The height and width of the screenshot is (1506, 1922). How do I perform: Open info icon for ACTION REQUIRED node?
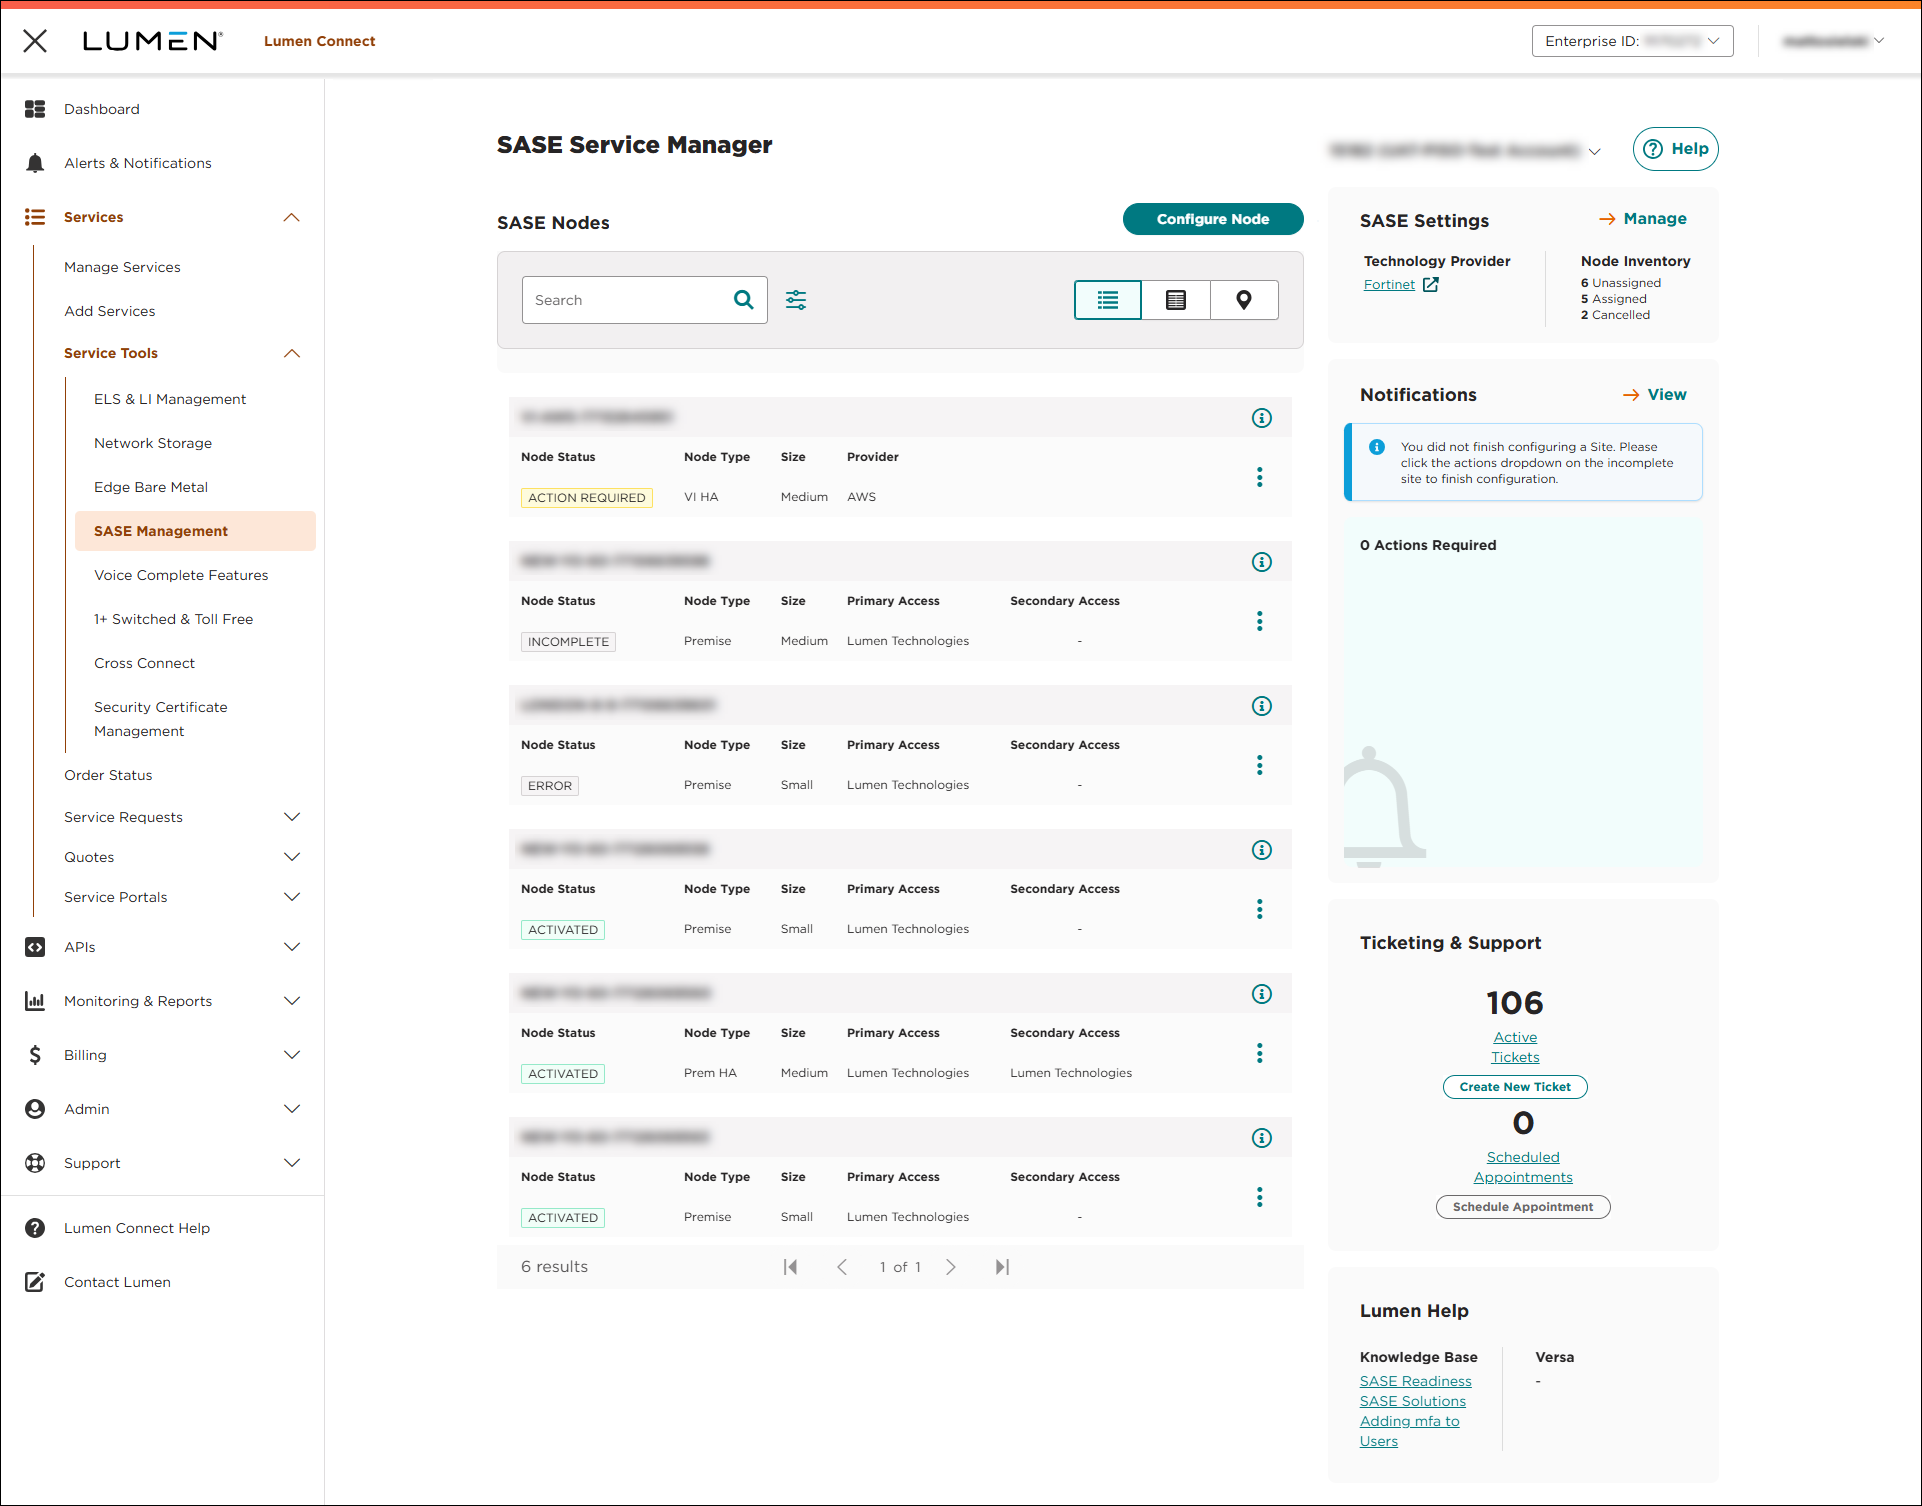(1262, 418)
